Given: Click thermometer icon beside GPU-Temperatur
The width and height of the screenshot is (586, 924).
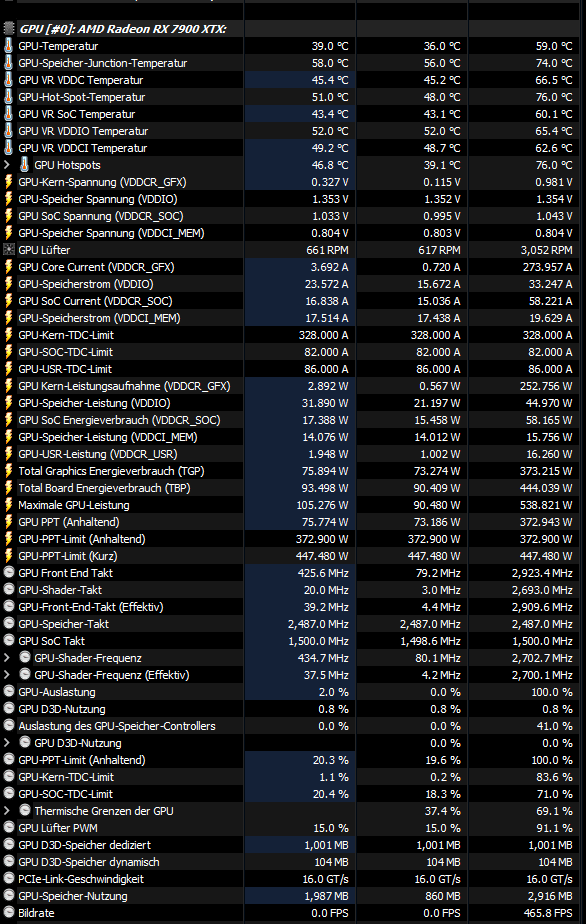Looking at the screenshot, I should click(8, 46).
